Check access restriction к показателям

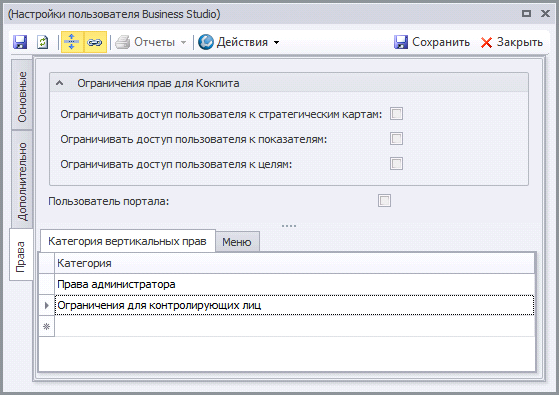(396, 139)
